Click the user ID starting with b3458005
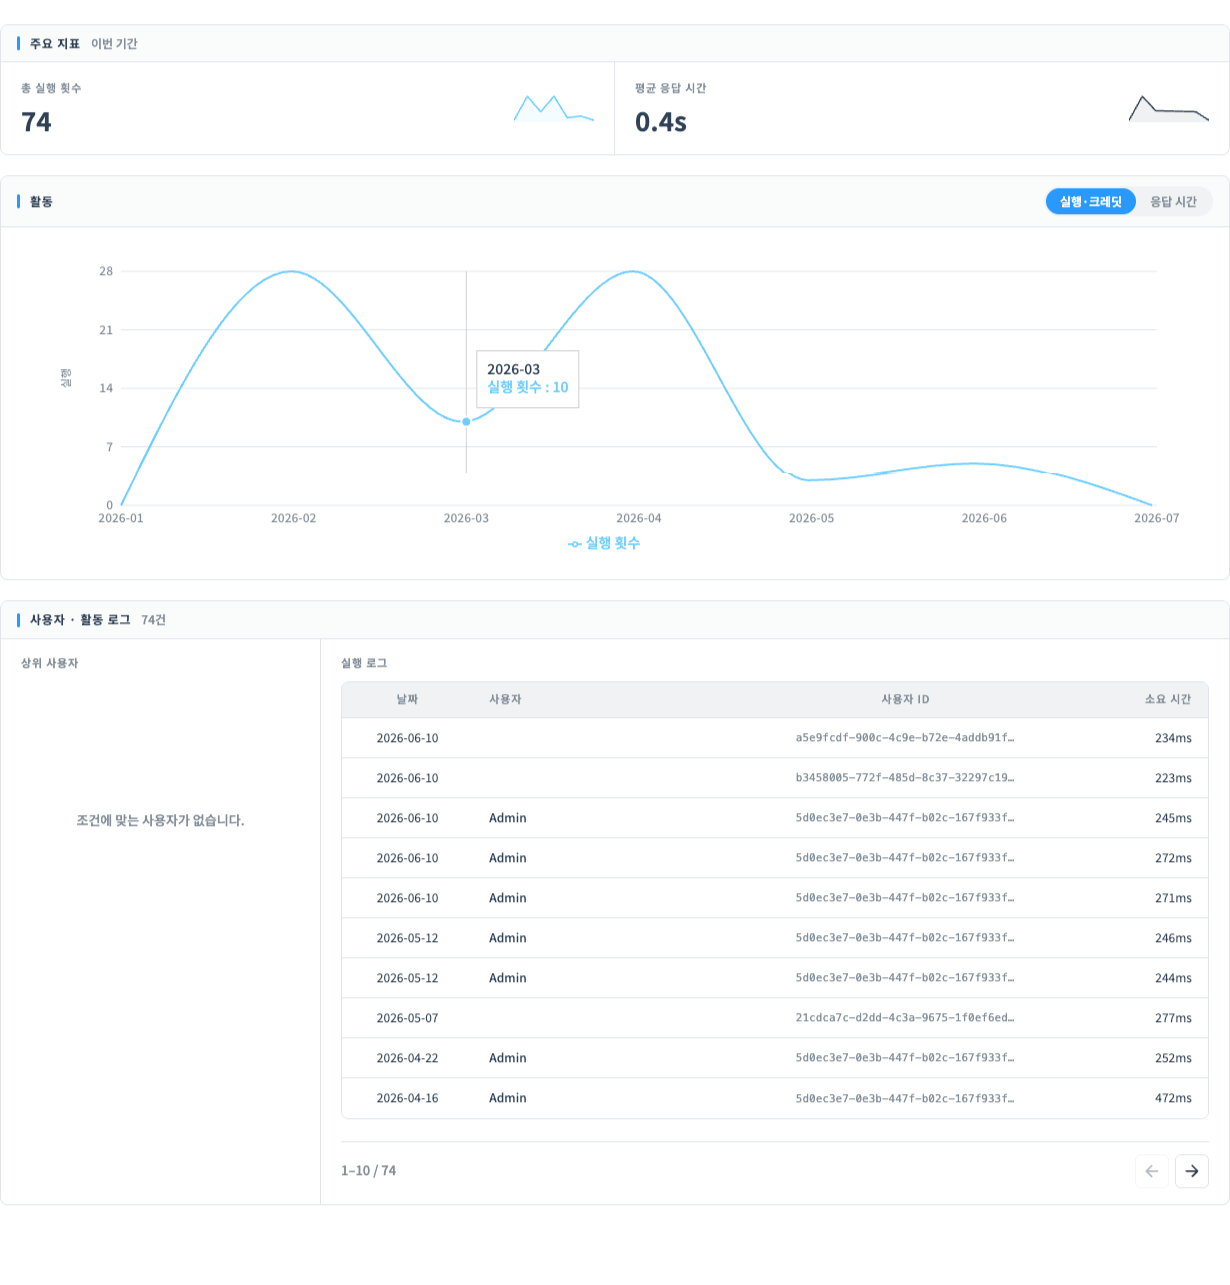This screenshot has height=1285, width=1230. pyautogui.click(x=905, y=778)
